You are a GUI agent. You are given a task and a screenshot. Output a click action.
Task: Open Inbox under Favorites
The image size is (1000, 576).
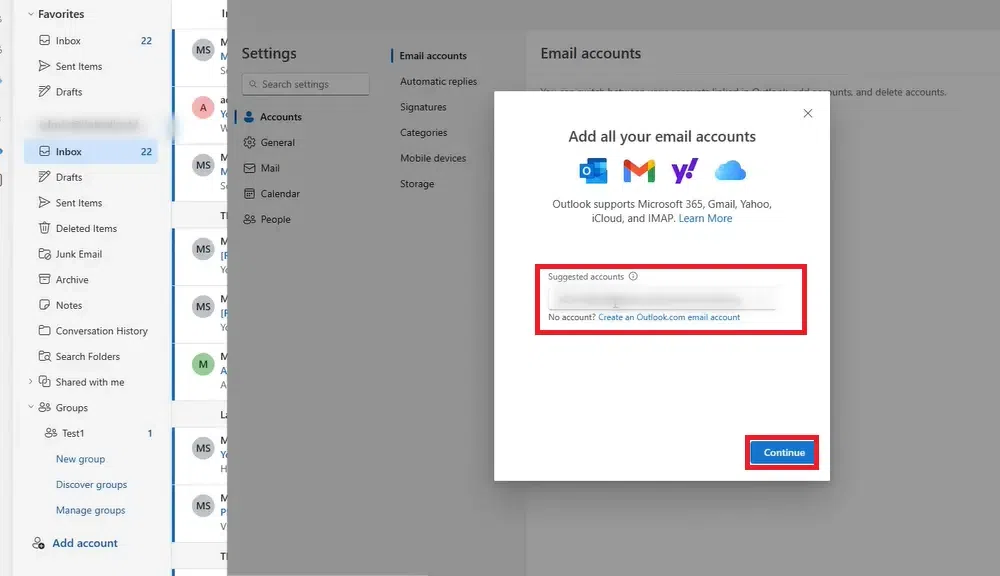pyautogui.click(x=91, y=40)
